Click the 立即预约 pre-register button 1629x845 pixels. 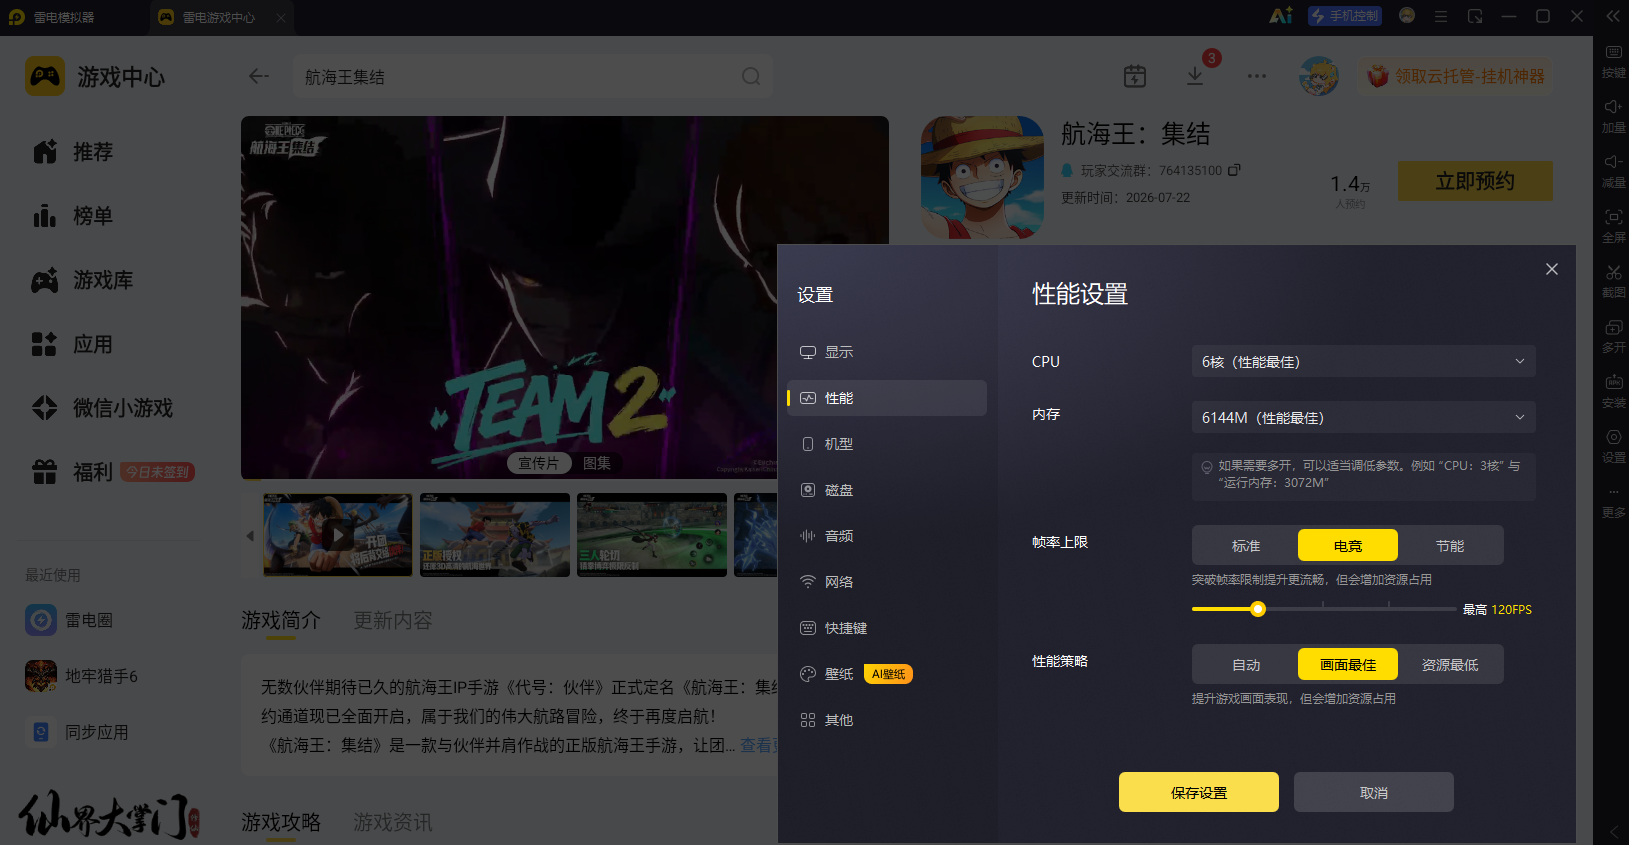tap(1475, 181)
